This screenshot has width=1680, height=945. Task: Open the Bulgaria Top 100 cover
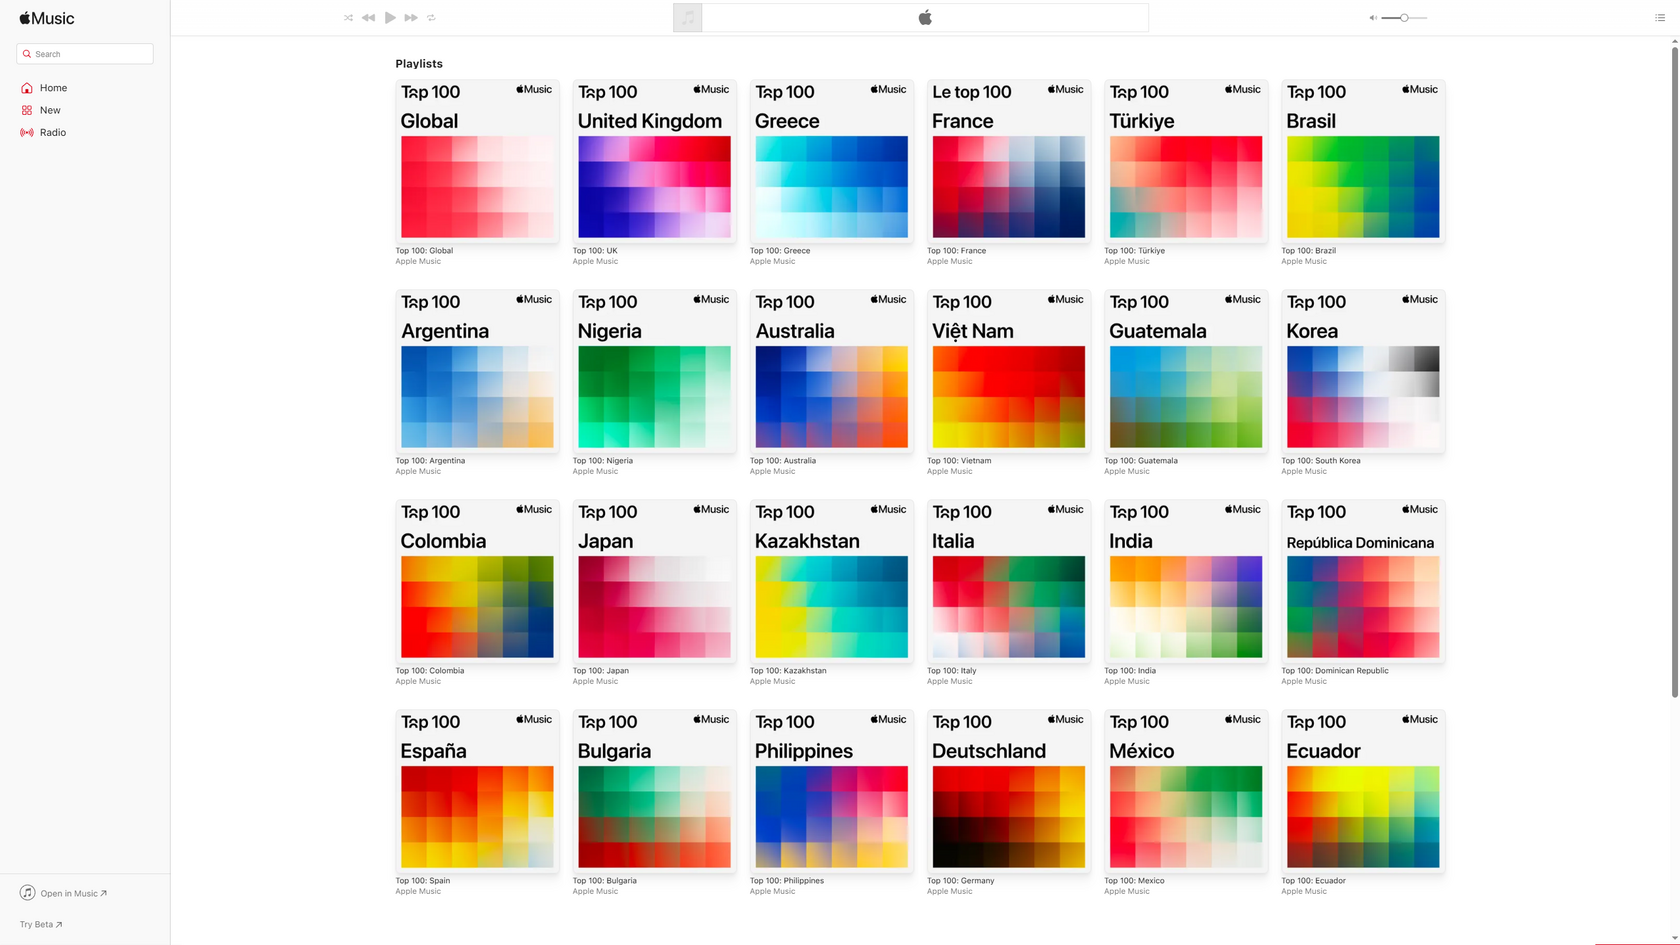(654, 791)
